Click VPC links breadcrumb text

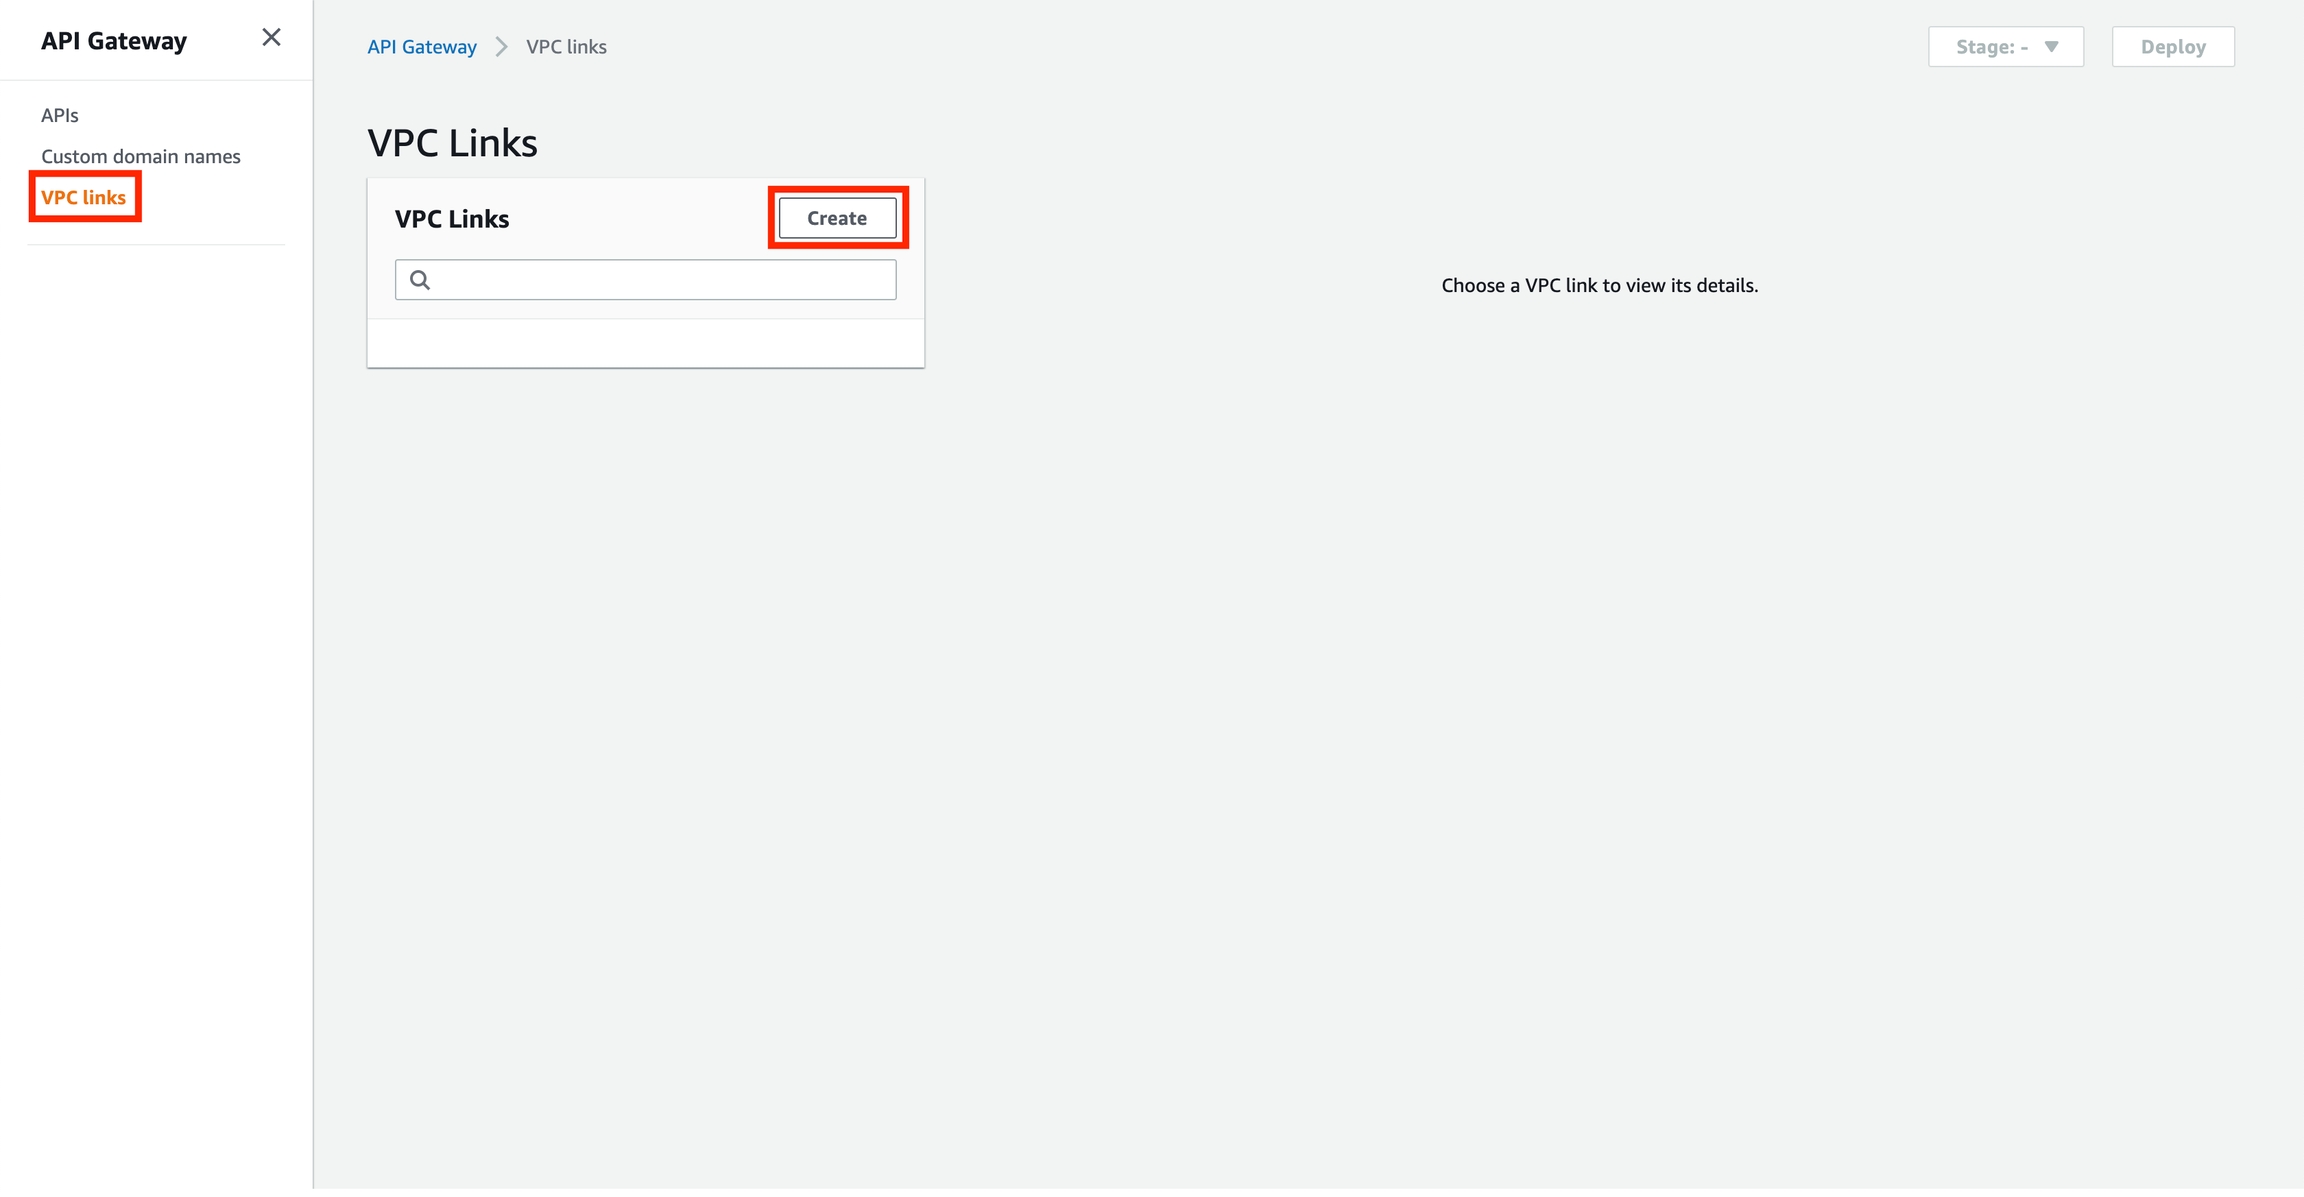pos(566,47)
